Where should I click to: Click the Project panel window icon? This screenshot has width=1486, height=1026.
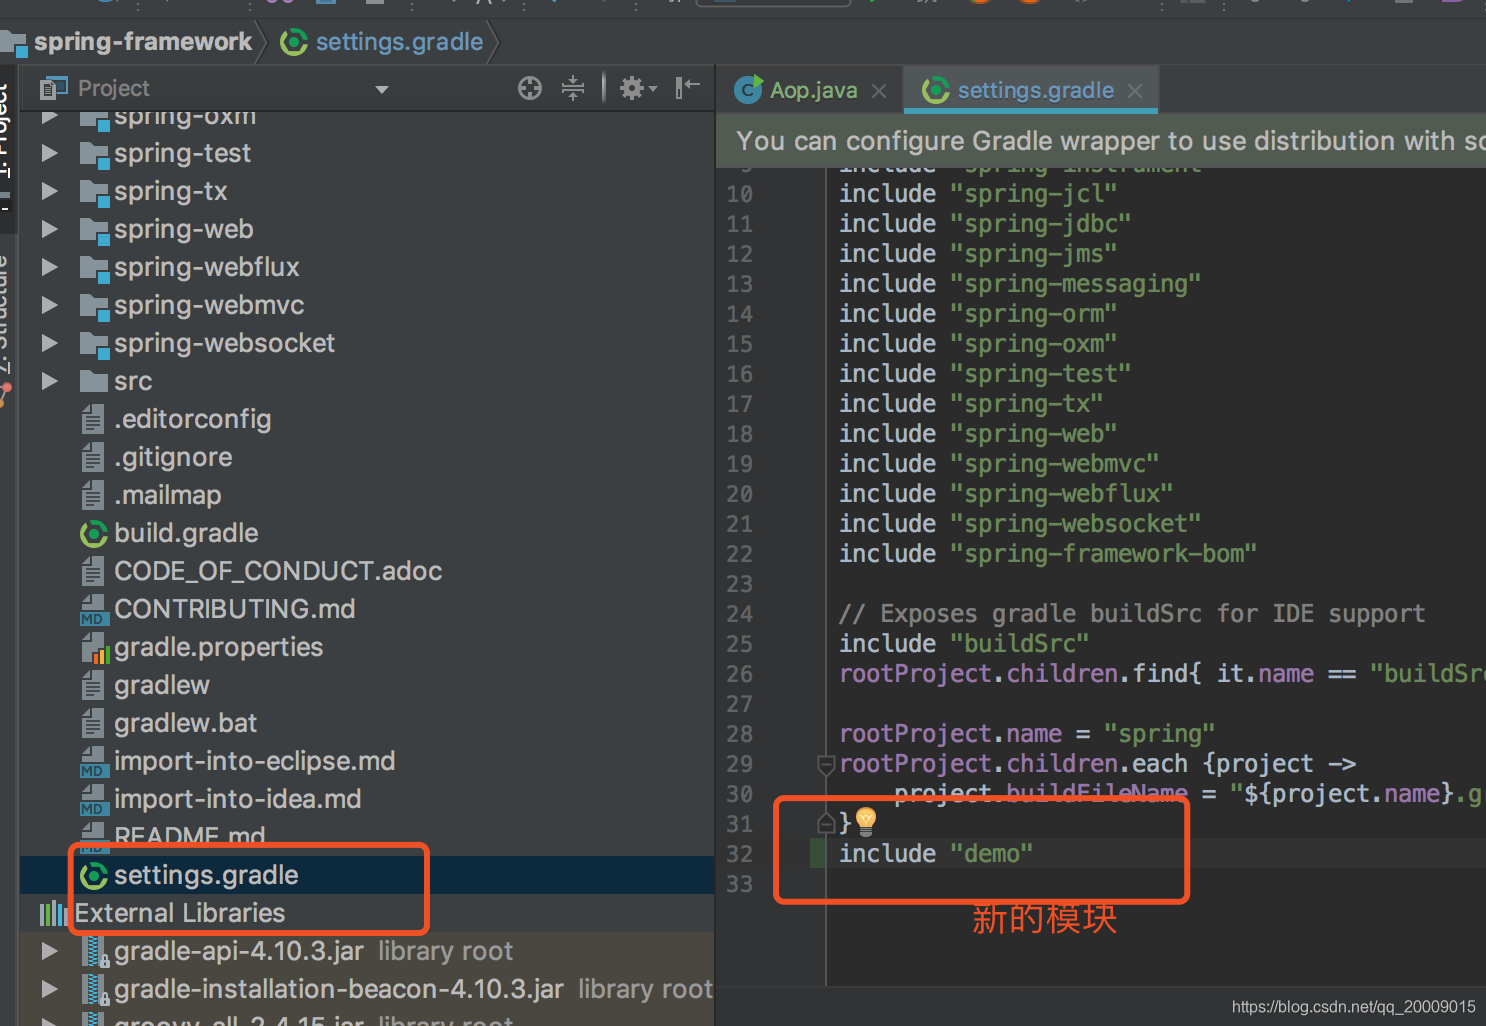(x=53, y=88)
